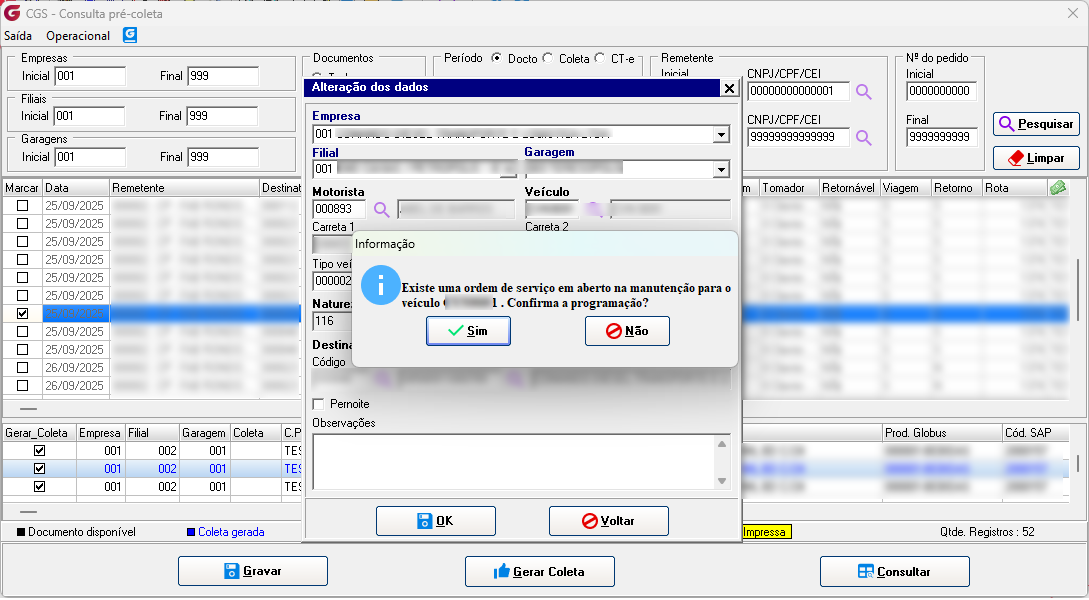1089x600 pixels.
Task: Click the Natureza field showing 116
Action: tap(333, 322)
